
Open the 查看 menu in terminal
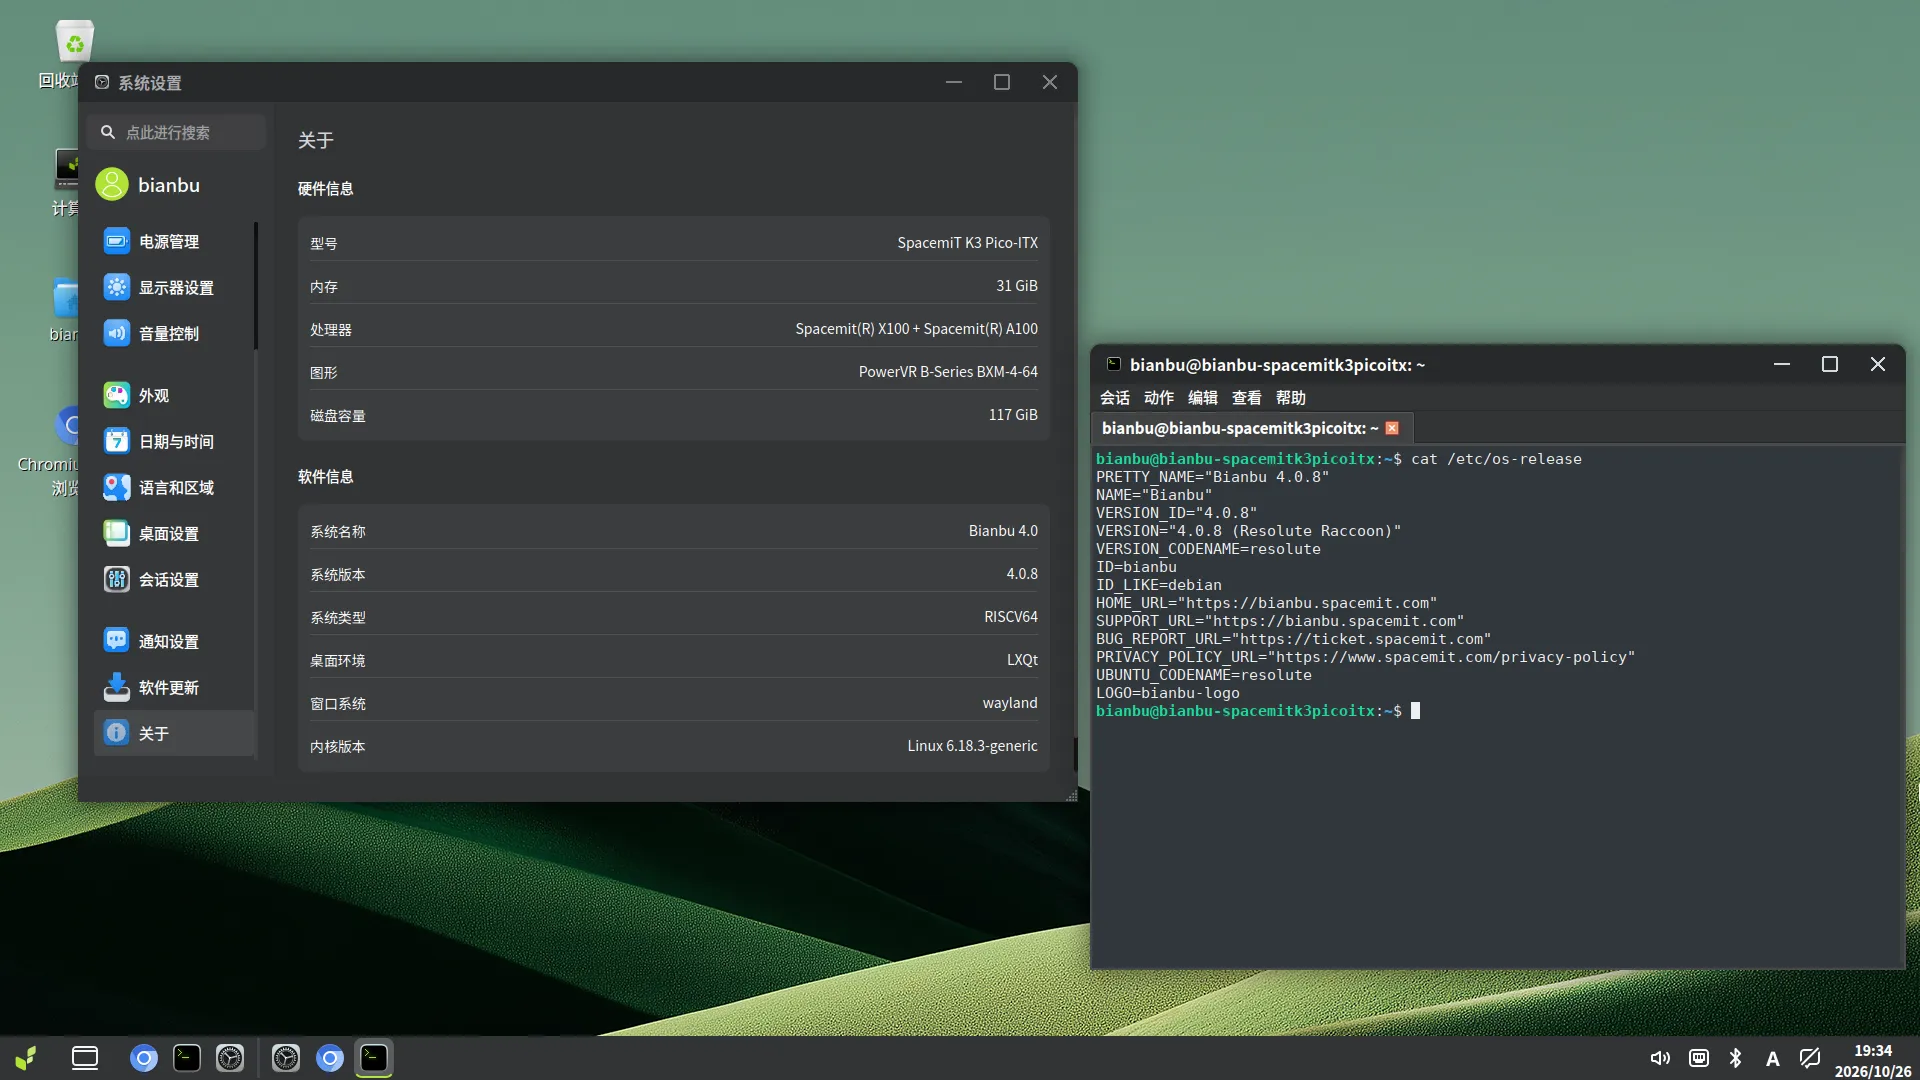pyautogui.click(x=1247, y=398)
